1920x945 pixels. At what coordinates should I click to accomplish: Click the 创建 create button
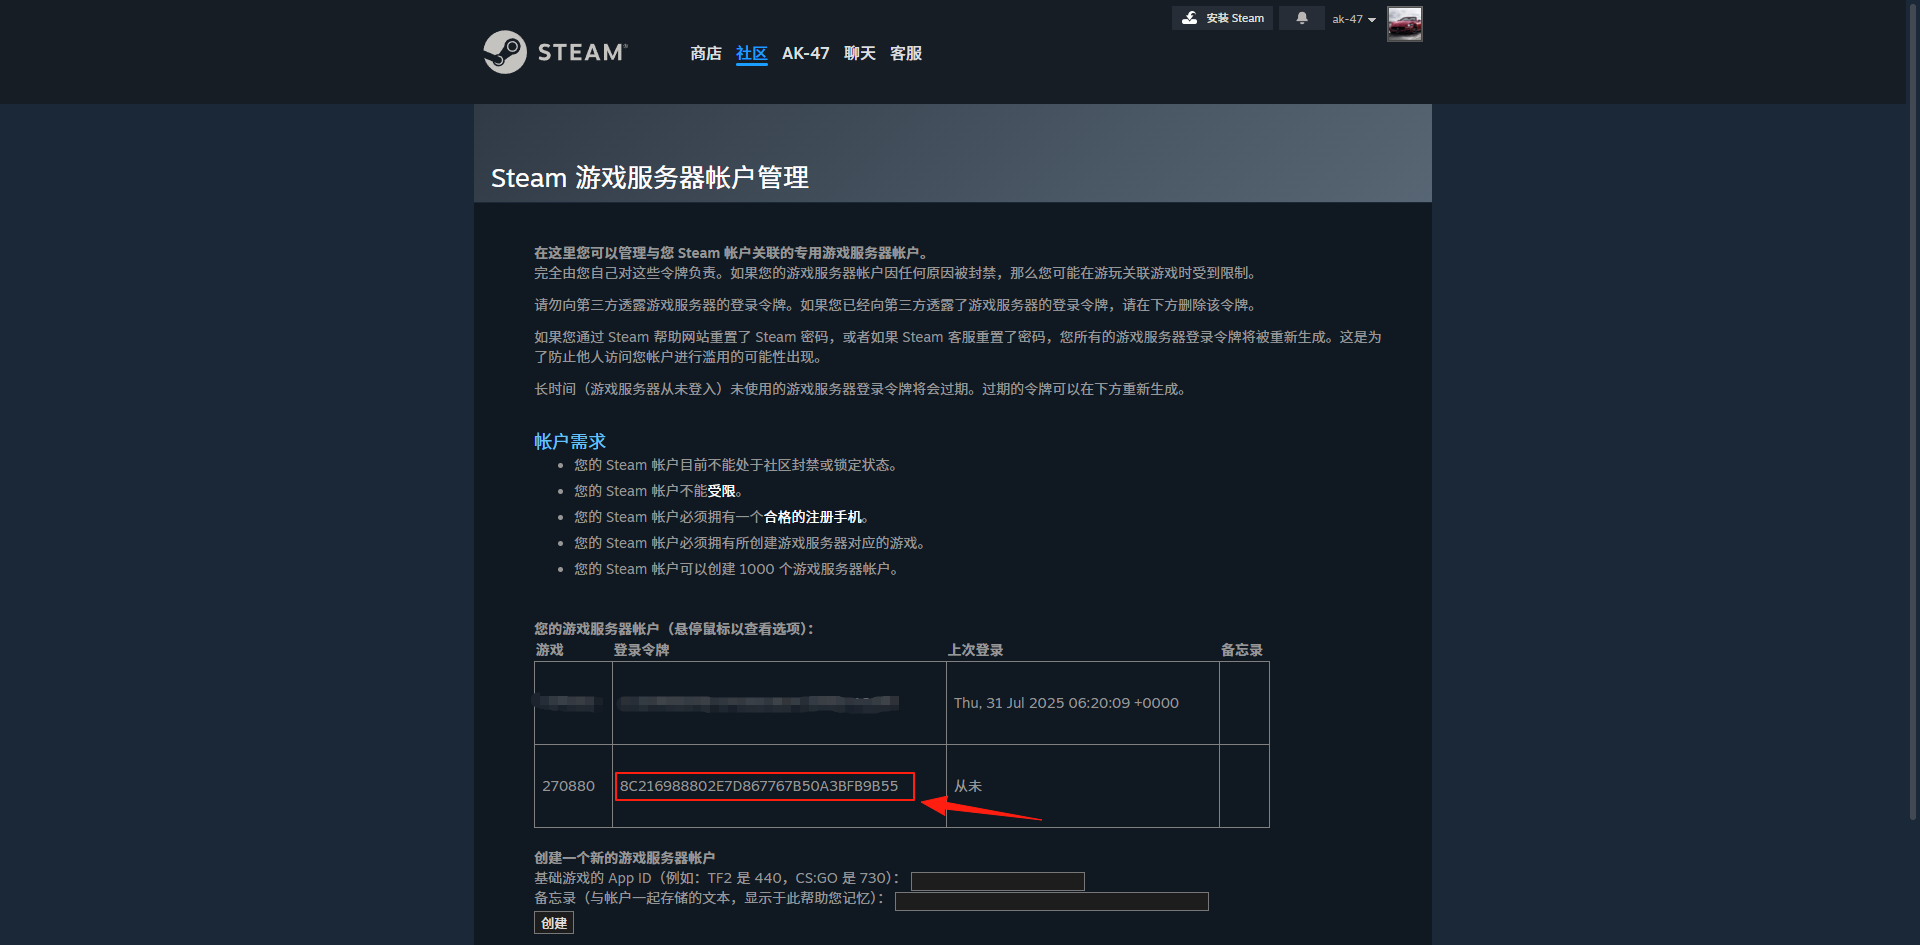(x=554, y=923)
